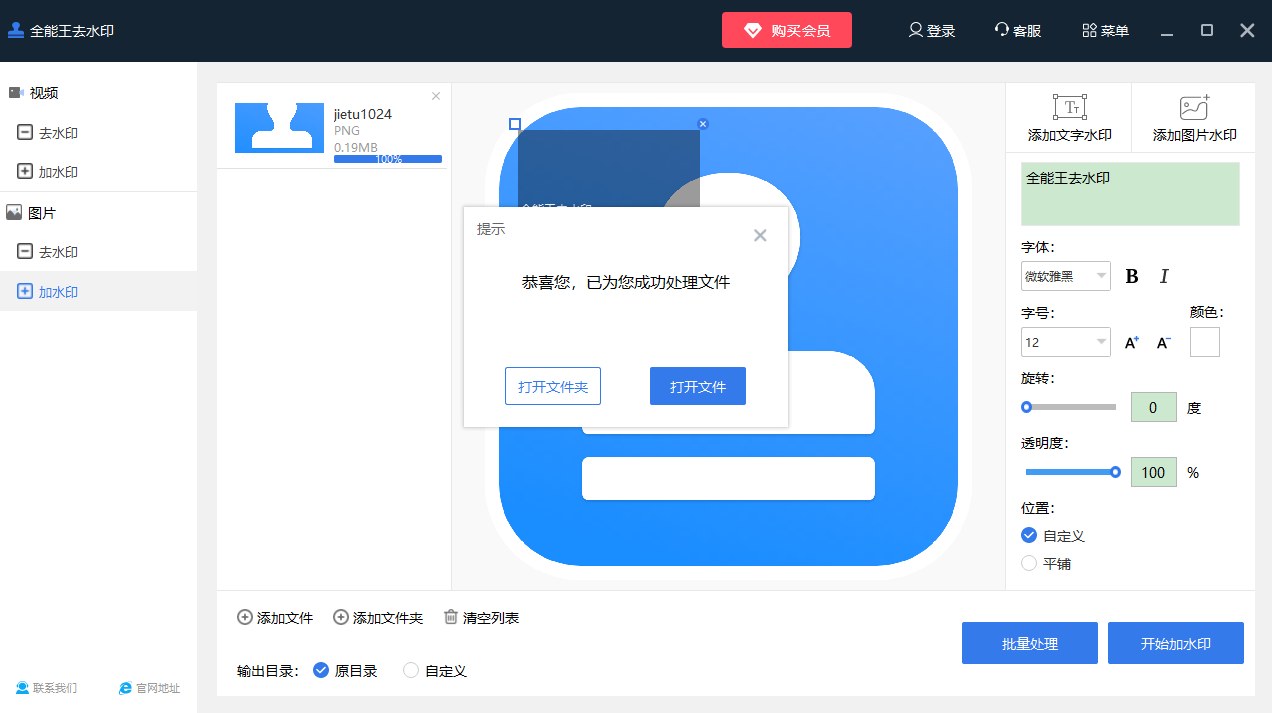The image size is (1272, 713).
Task: Maximize the application window
Action: coord(1207,31)
